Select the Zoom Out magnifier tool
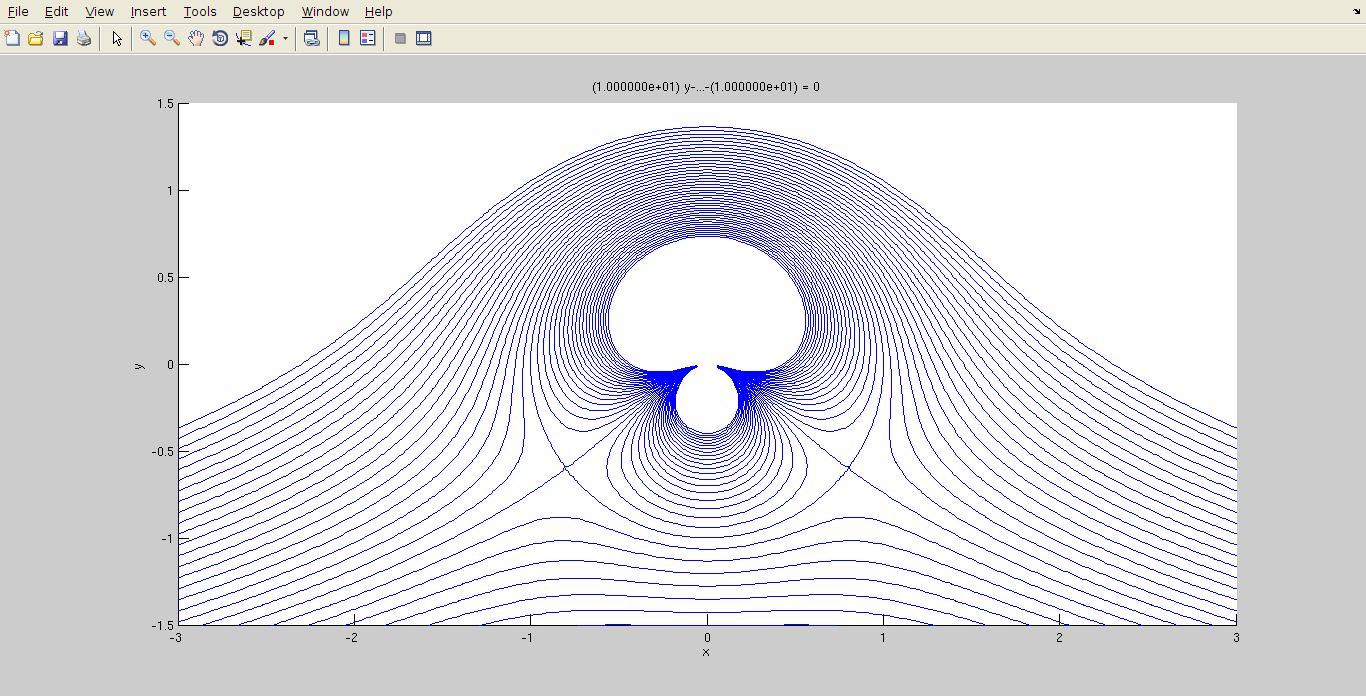The image size is (1366, 696). pos(172,39)
